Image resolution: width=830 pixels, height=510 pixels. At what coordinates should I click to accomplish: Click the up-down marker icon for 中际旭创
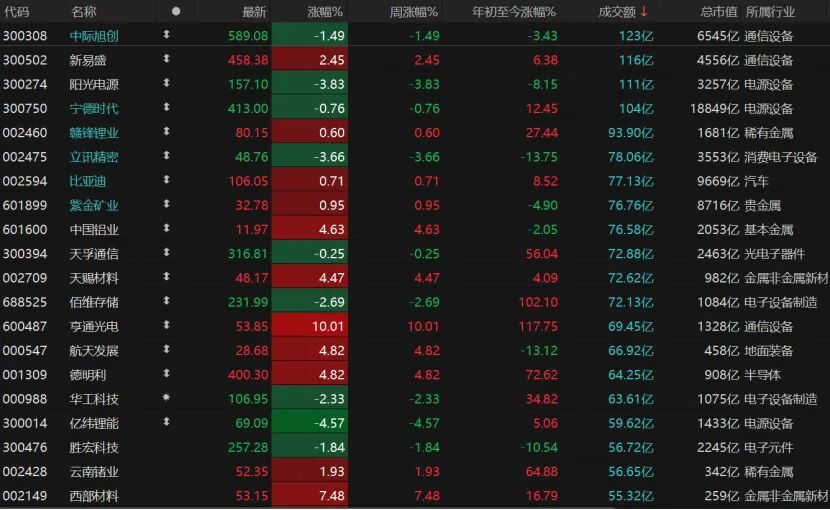click(x=166, y=35)
